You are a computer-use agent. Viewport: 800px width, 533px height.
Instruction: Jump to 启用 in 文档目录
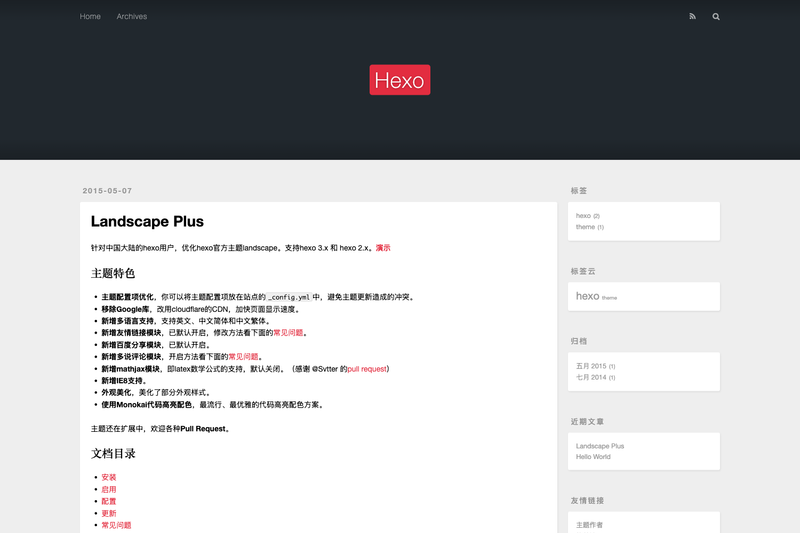(x=109, y=489)
